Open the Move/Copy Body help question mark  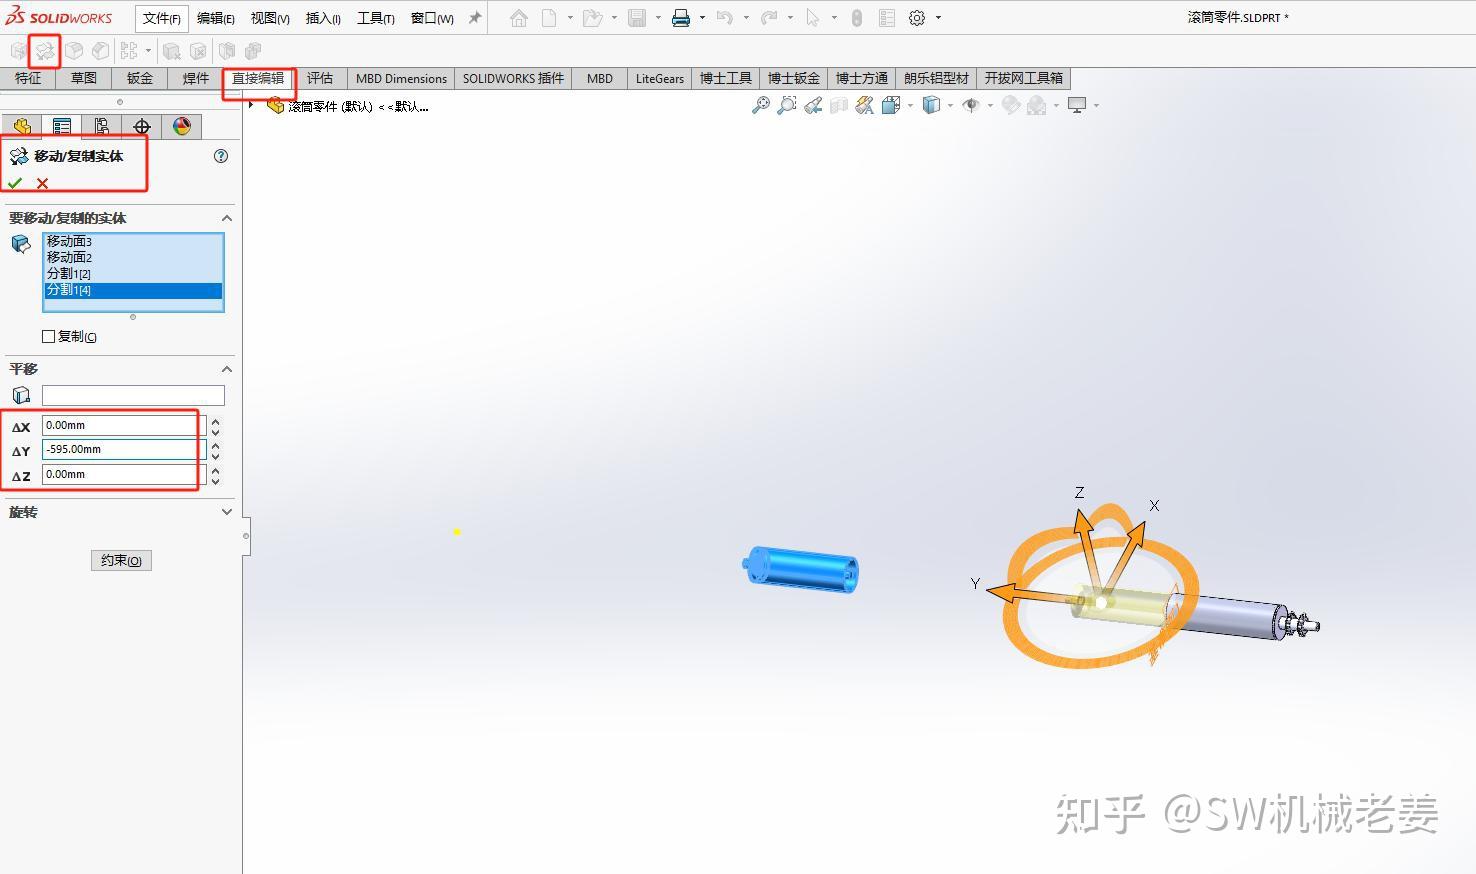pyautogui.click(x=221, y=156)
